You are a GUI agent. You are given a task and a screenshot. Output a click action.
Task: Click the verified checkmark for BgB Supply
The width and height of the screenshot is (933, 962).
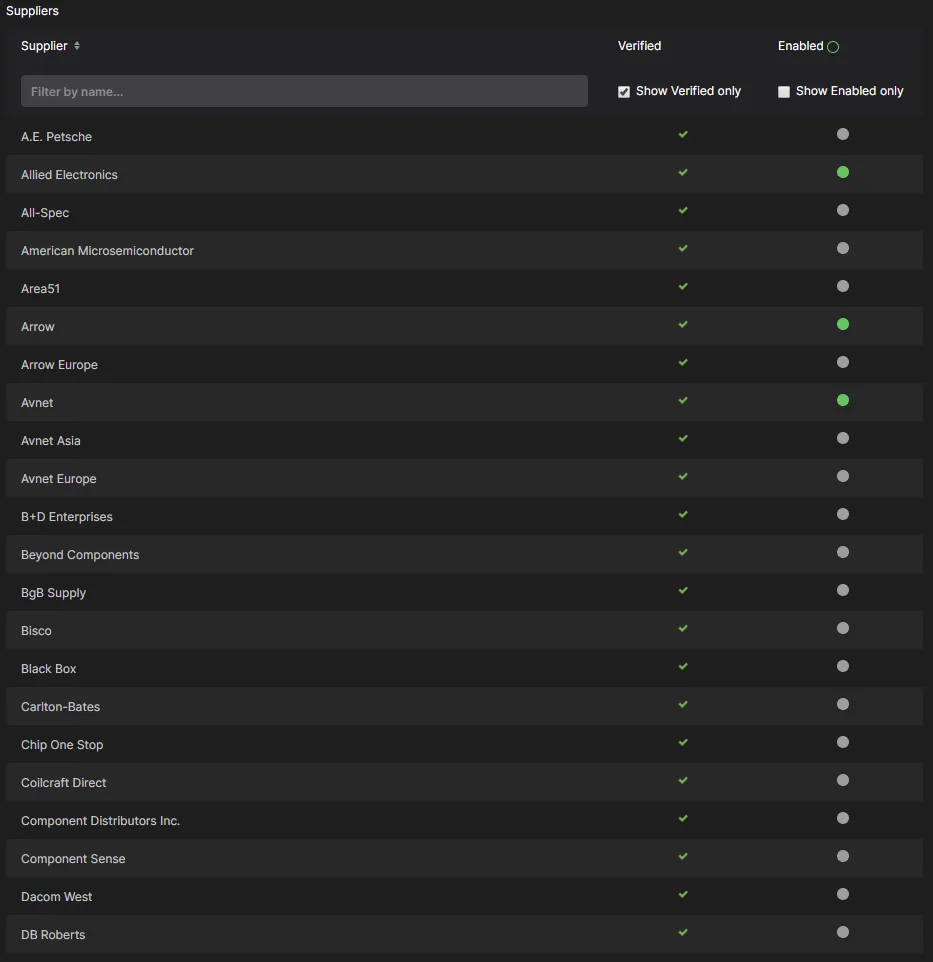tap(683, 591)
